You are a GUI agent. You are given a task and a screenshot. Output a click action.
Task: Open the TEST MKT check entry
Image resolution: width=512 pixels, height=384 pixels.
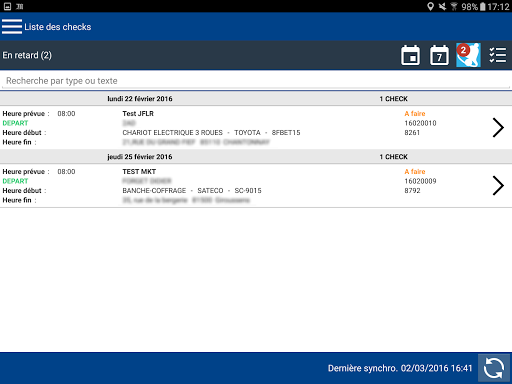(256, 186)
